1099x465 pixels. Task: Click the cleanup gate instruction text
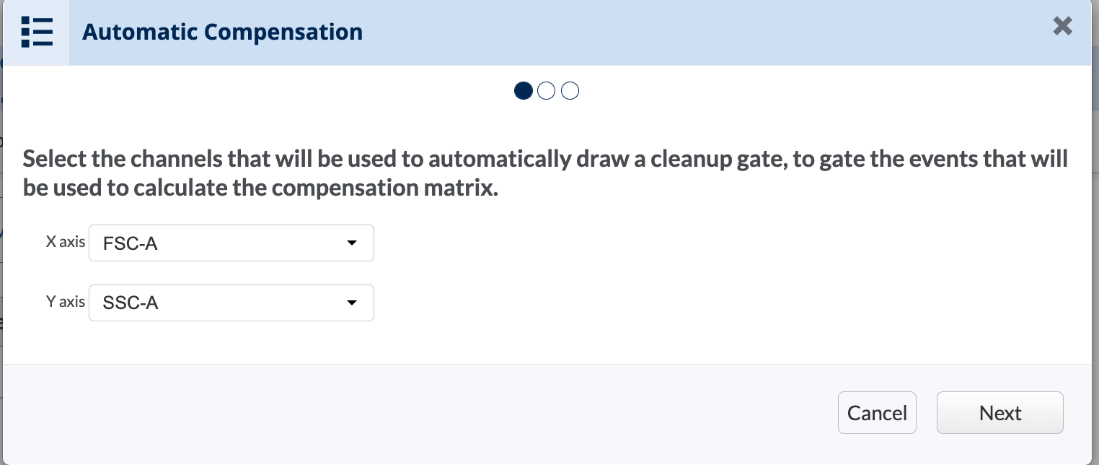click(x=545, y=159)
